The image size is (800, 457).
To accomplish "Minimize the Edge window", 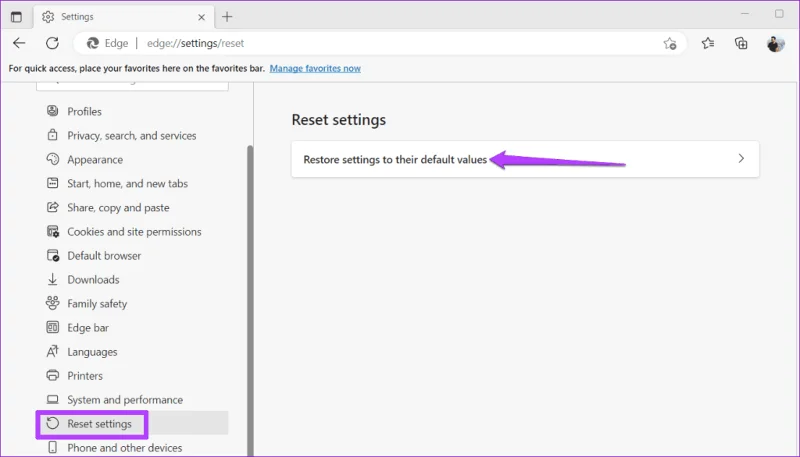I will click(745, 14).
